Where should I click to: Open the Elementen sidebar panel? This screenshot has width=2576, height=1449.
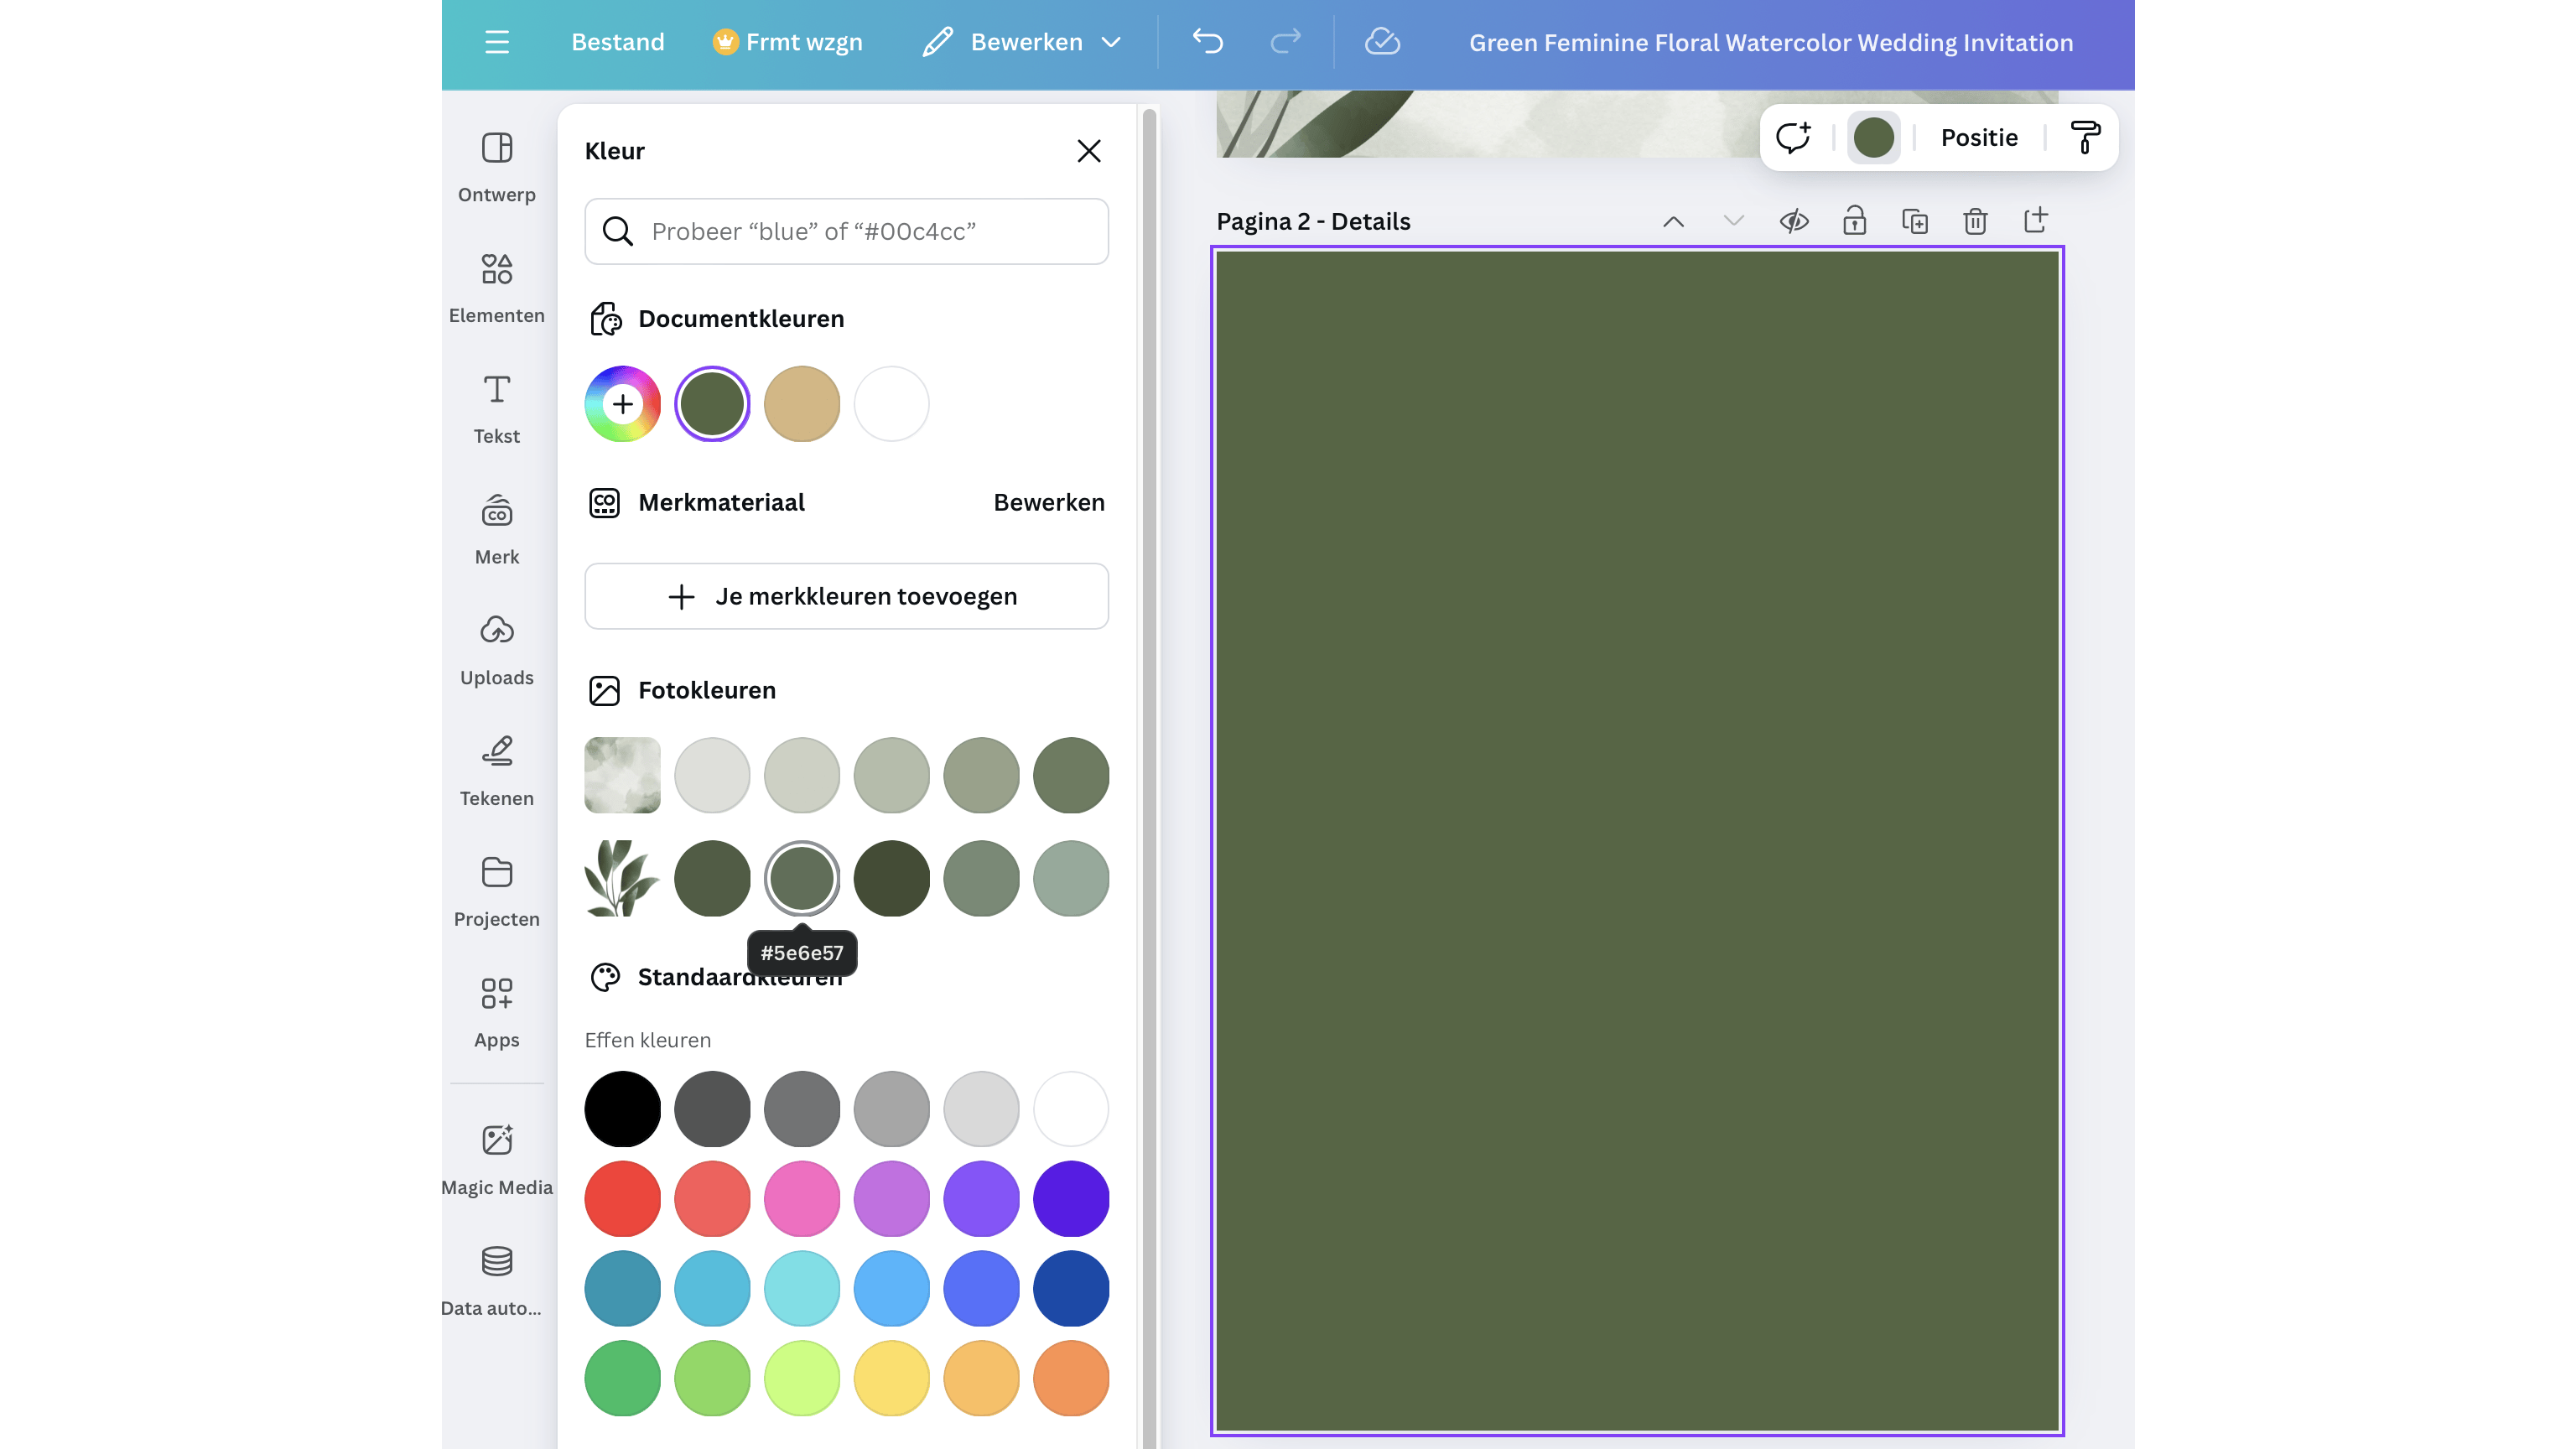496,287
